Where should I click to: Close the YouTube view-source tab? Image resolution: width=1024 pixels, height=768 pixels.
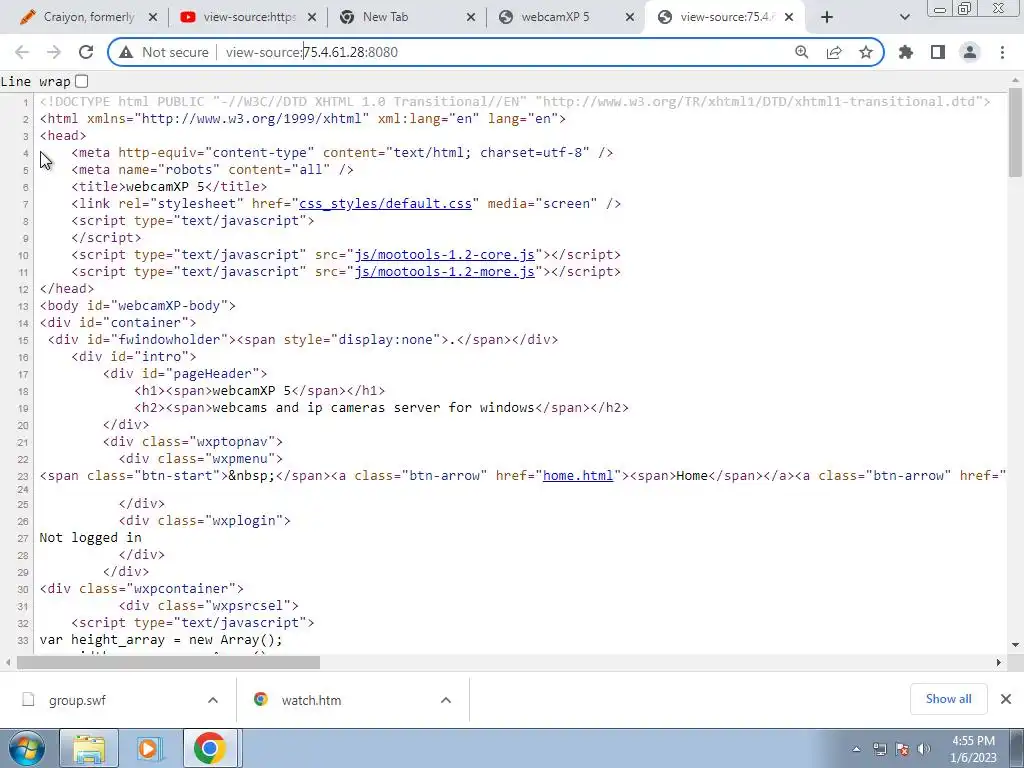(312, 17)
